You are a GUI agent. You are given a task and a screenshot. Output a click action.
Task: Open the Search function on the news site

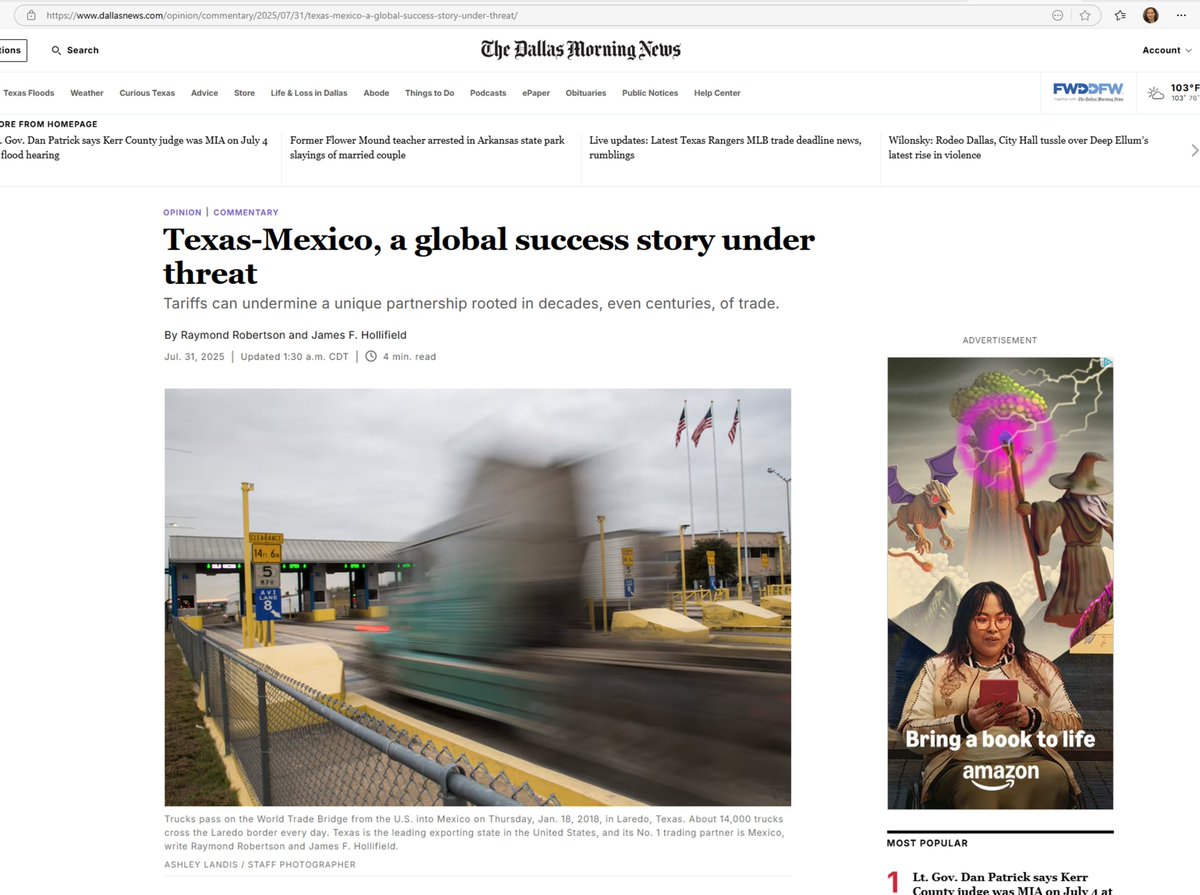pyautogui.click(x=75, y=49)
